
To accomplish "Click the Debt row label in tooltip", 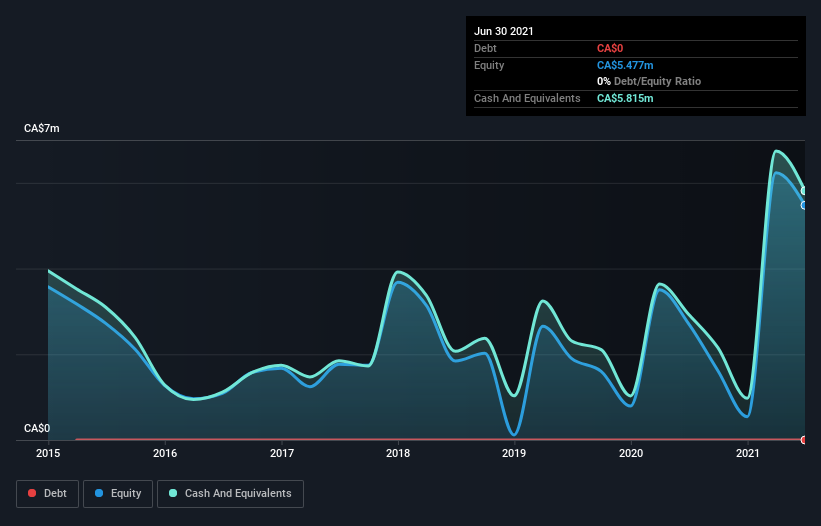I will tap(485, 49).
